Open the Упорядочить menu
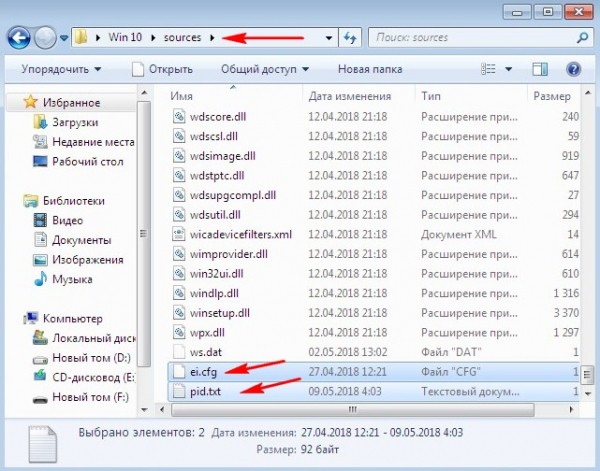 [x=61, y=69]
